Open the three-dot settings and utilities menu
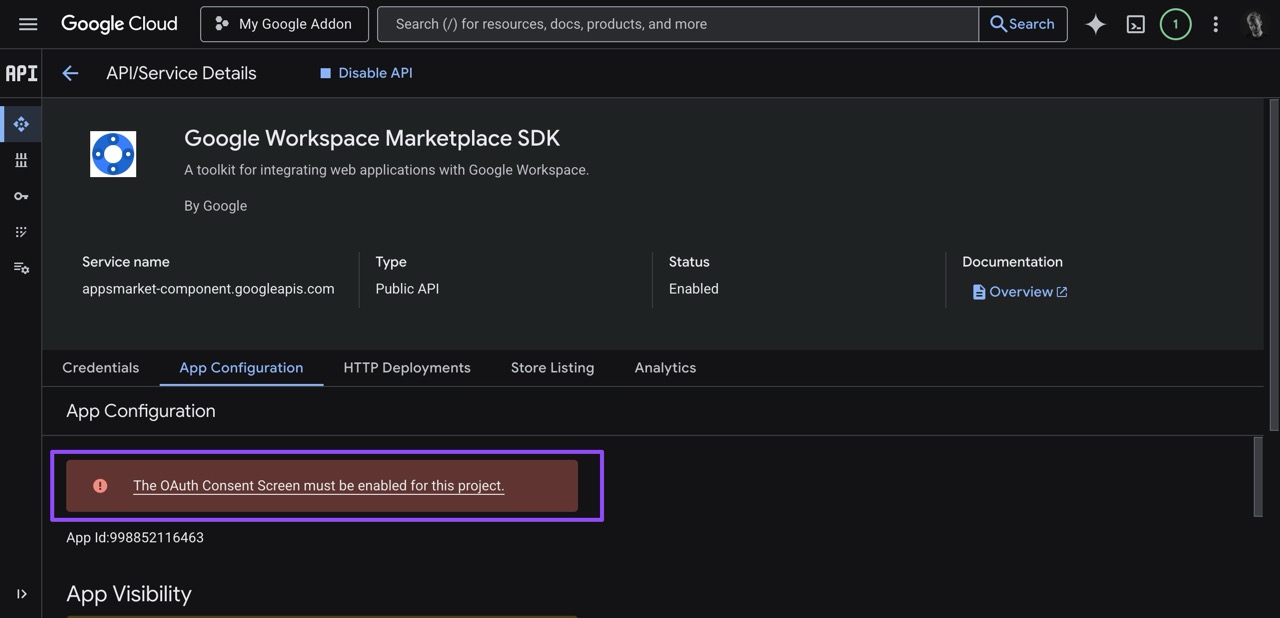The height and width of the screenshot is (618, 1280). 1215,24
